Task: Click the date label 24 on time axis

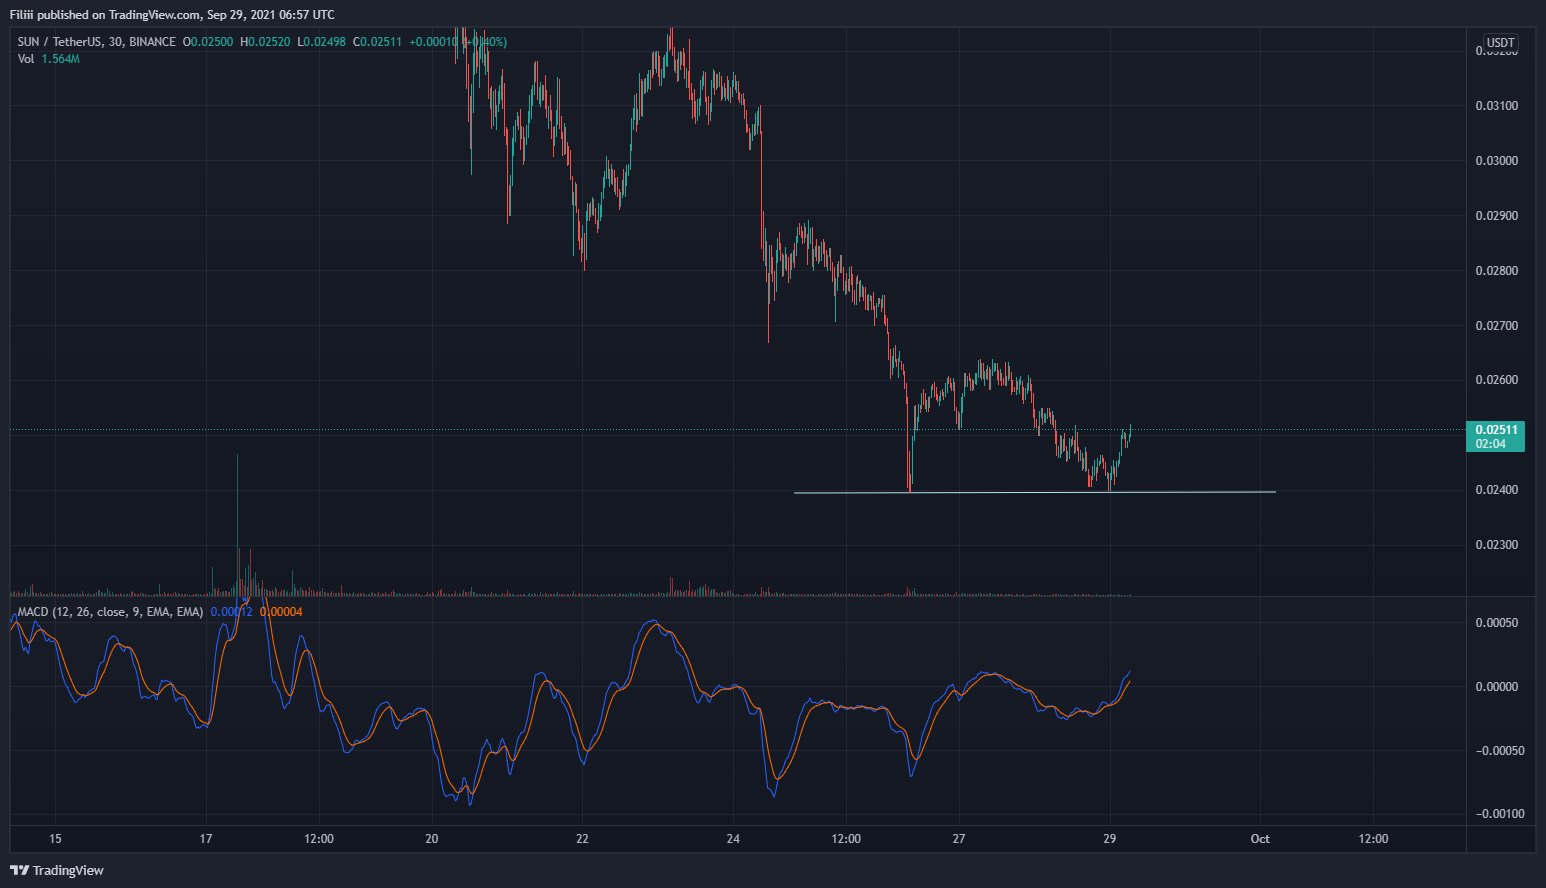Action: click(733, 839)
